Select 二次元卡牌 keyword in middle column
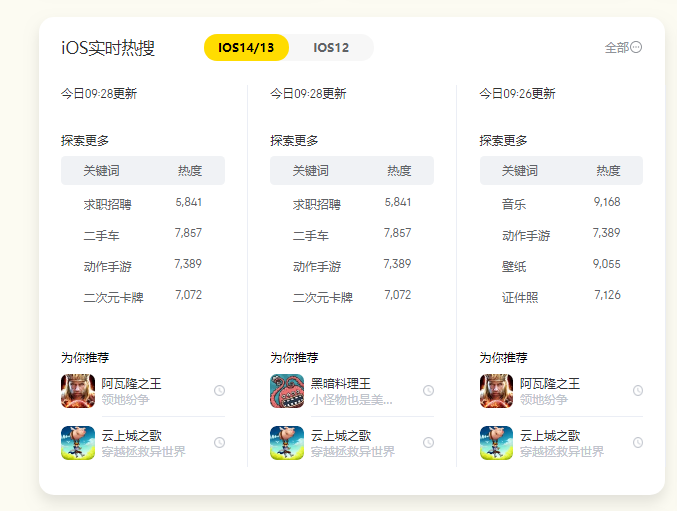The width and height of the screenshot is (677, 511). 323,297
